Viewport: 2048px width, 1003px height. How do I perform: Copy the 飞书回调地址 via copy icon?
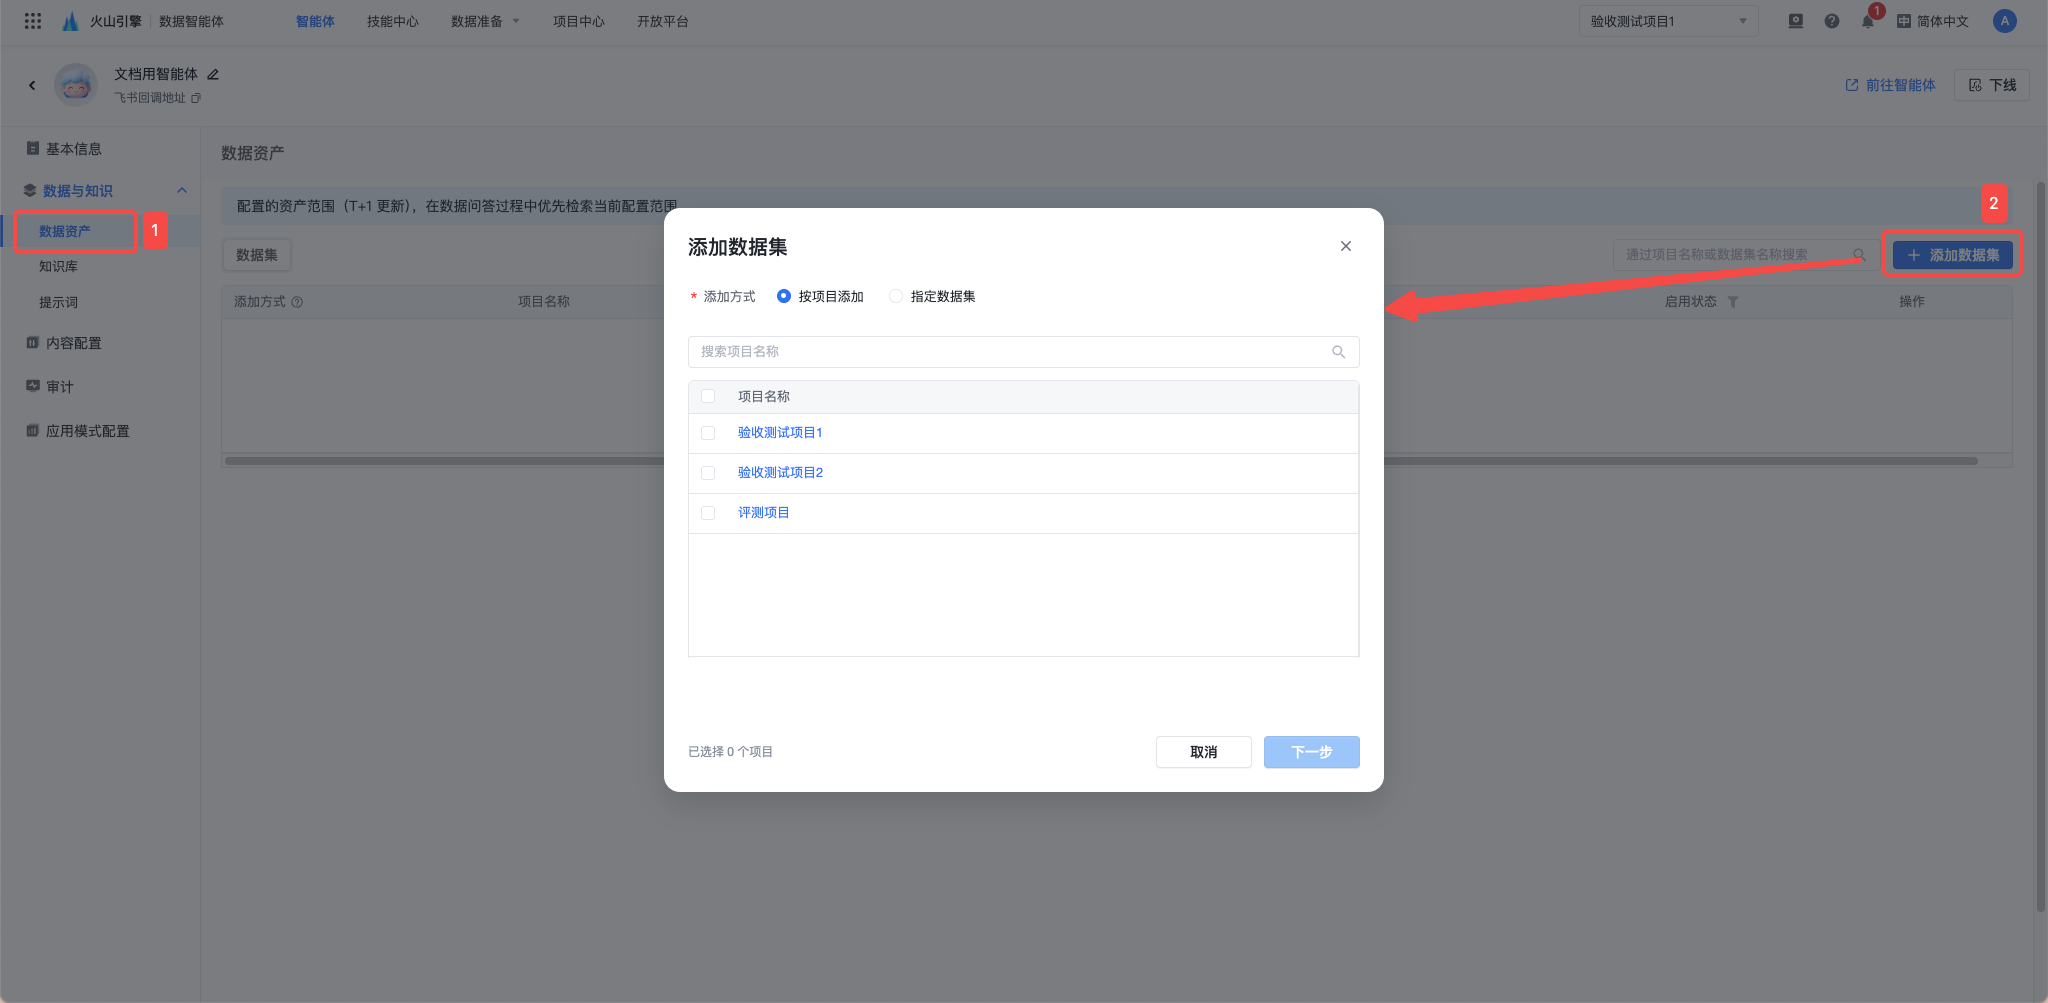pos(196,98)
